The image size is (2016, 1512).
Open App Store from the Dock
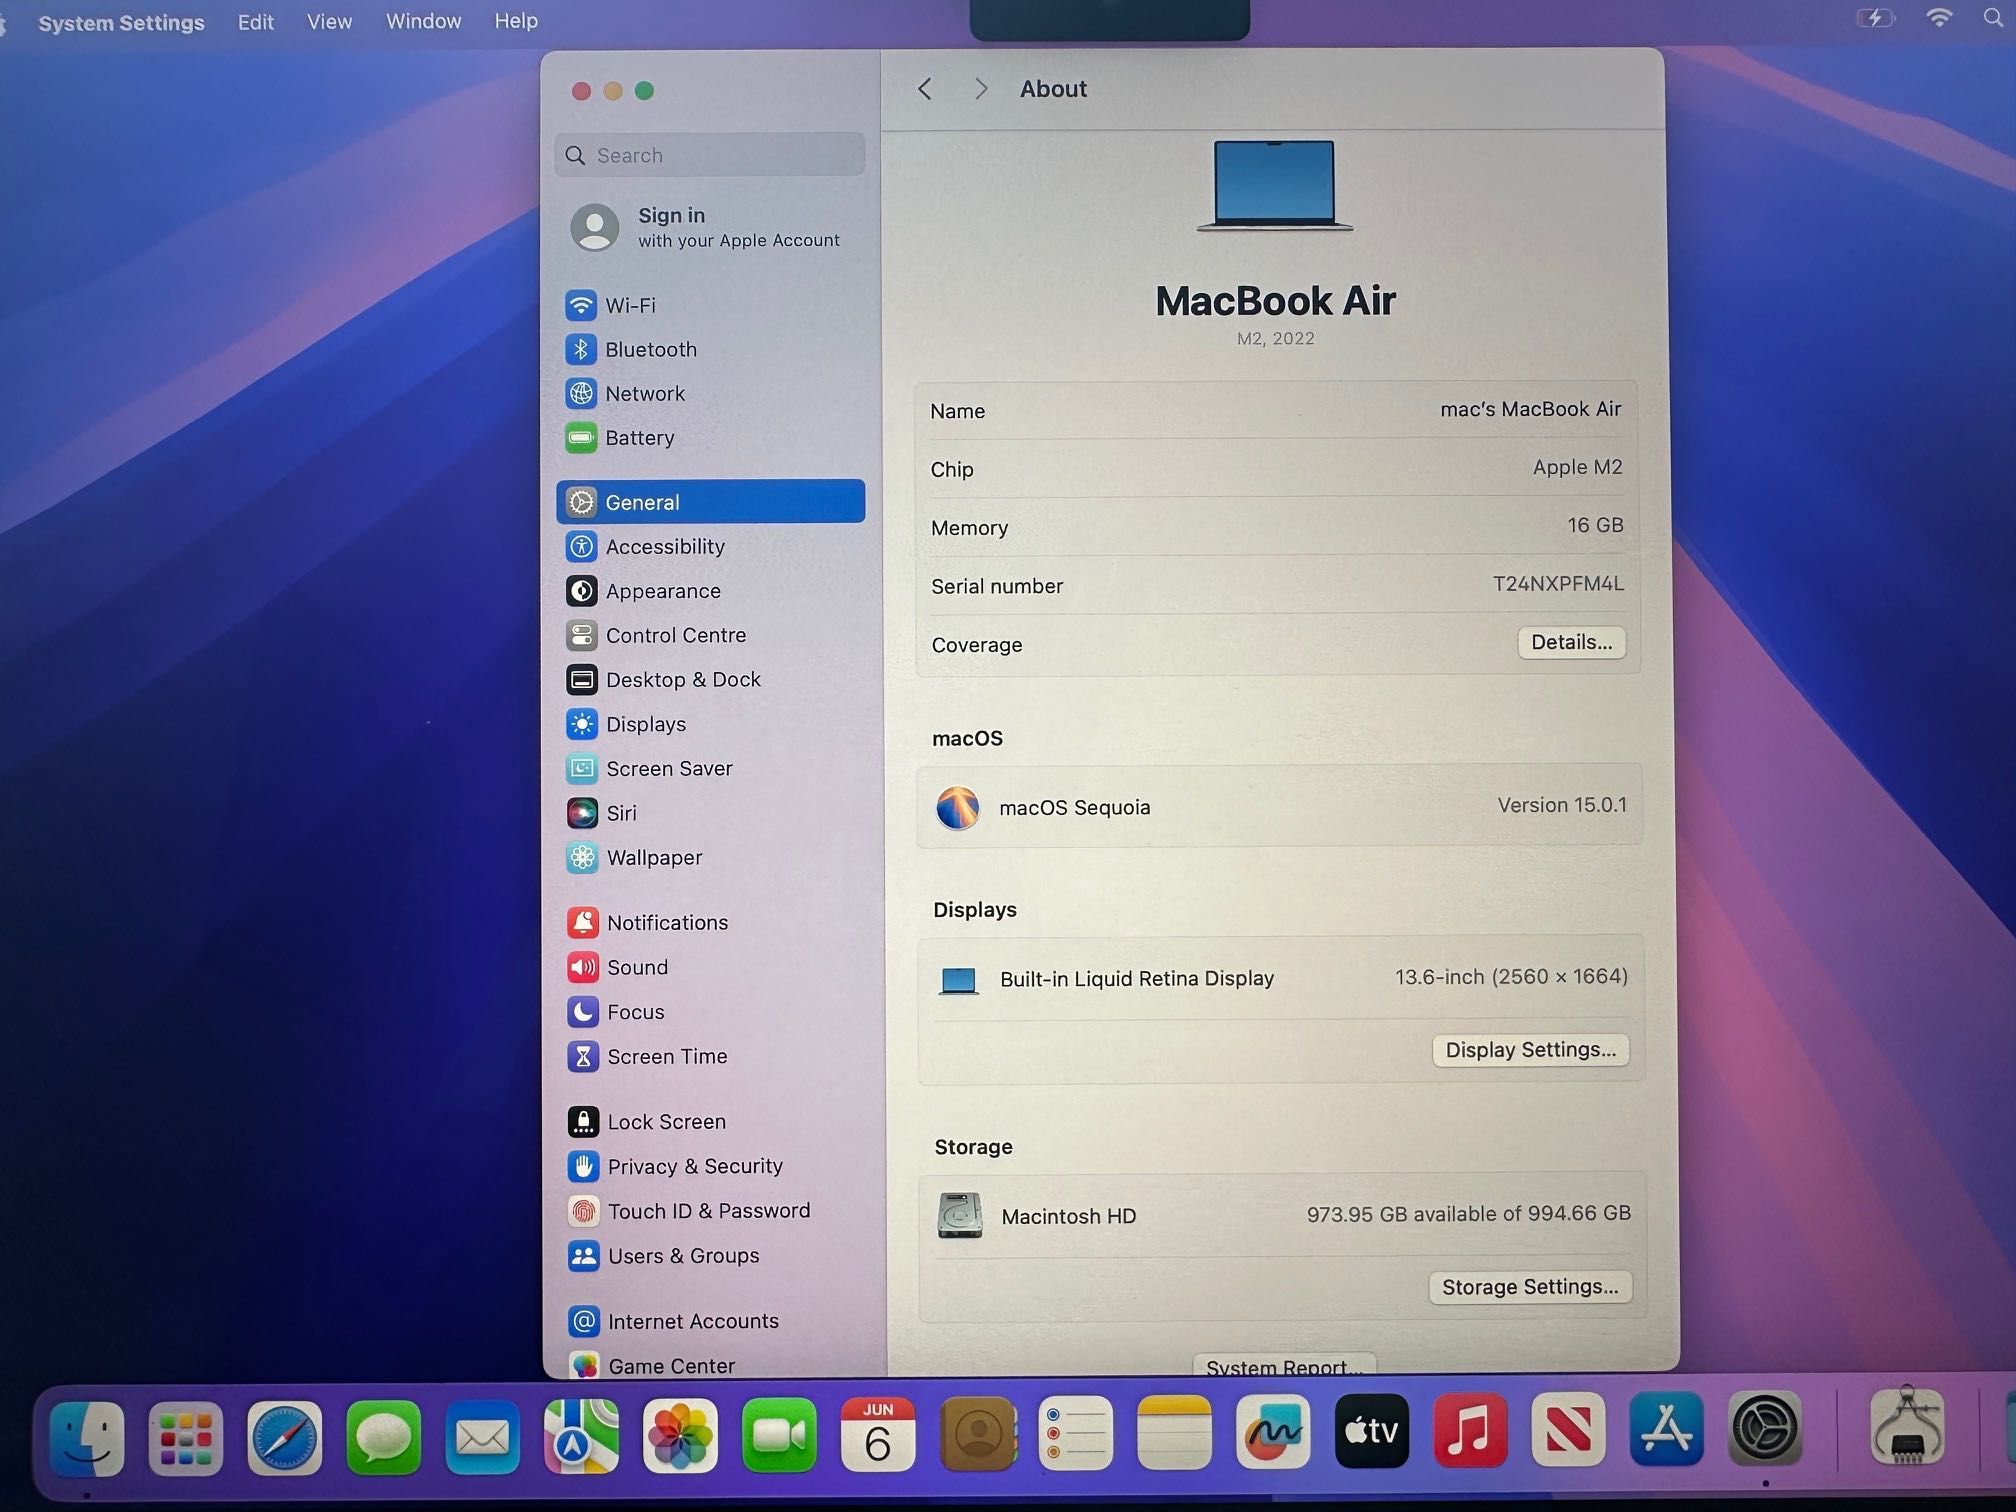[x=1667, y=1429]
